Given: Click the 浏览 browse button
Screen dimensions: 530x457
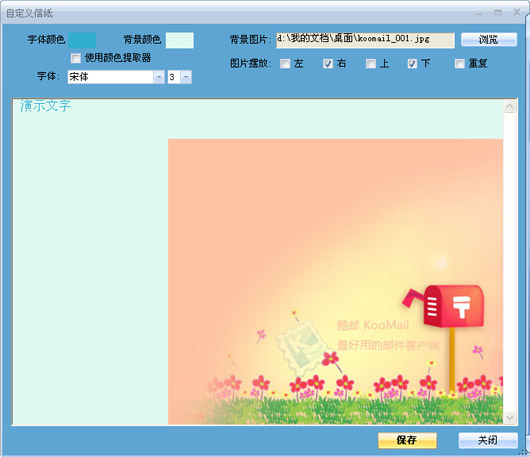Looking at the screenshot, I should click(x=489, y=40).
